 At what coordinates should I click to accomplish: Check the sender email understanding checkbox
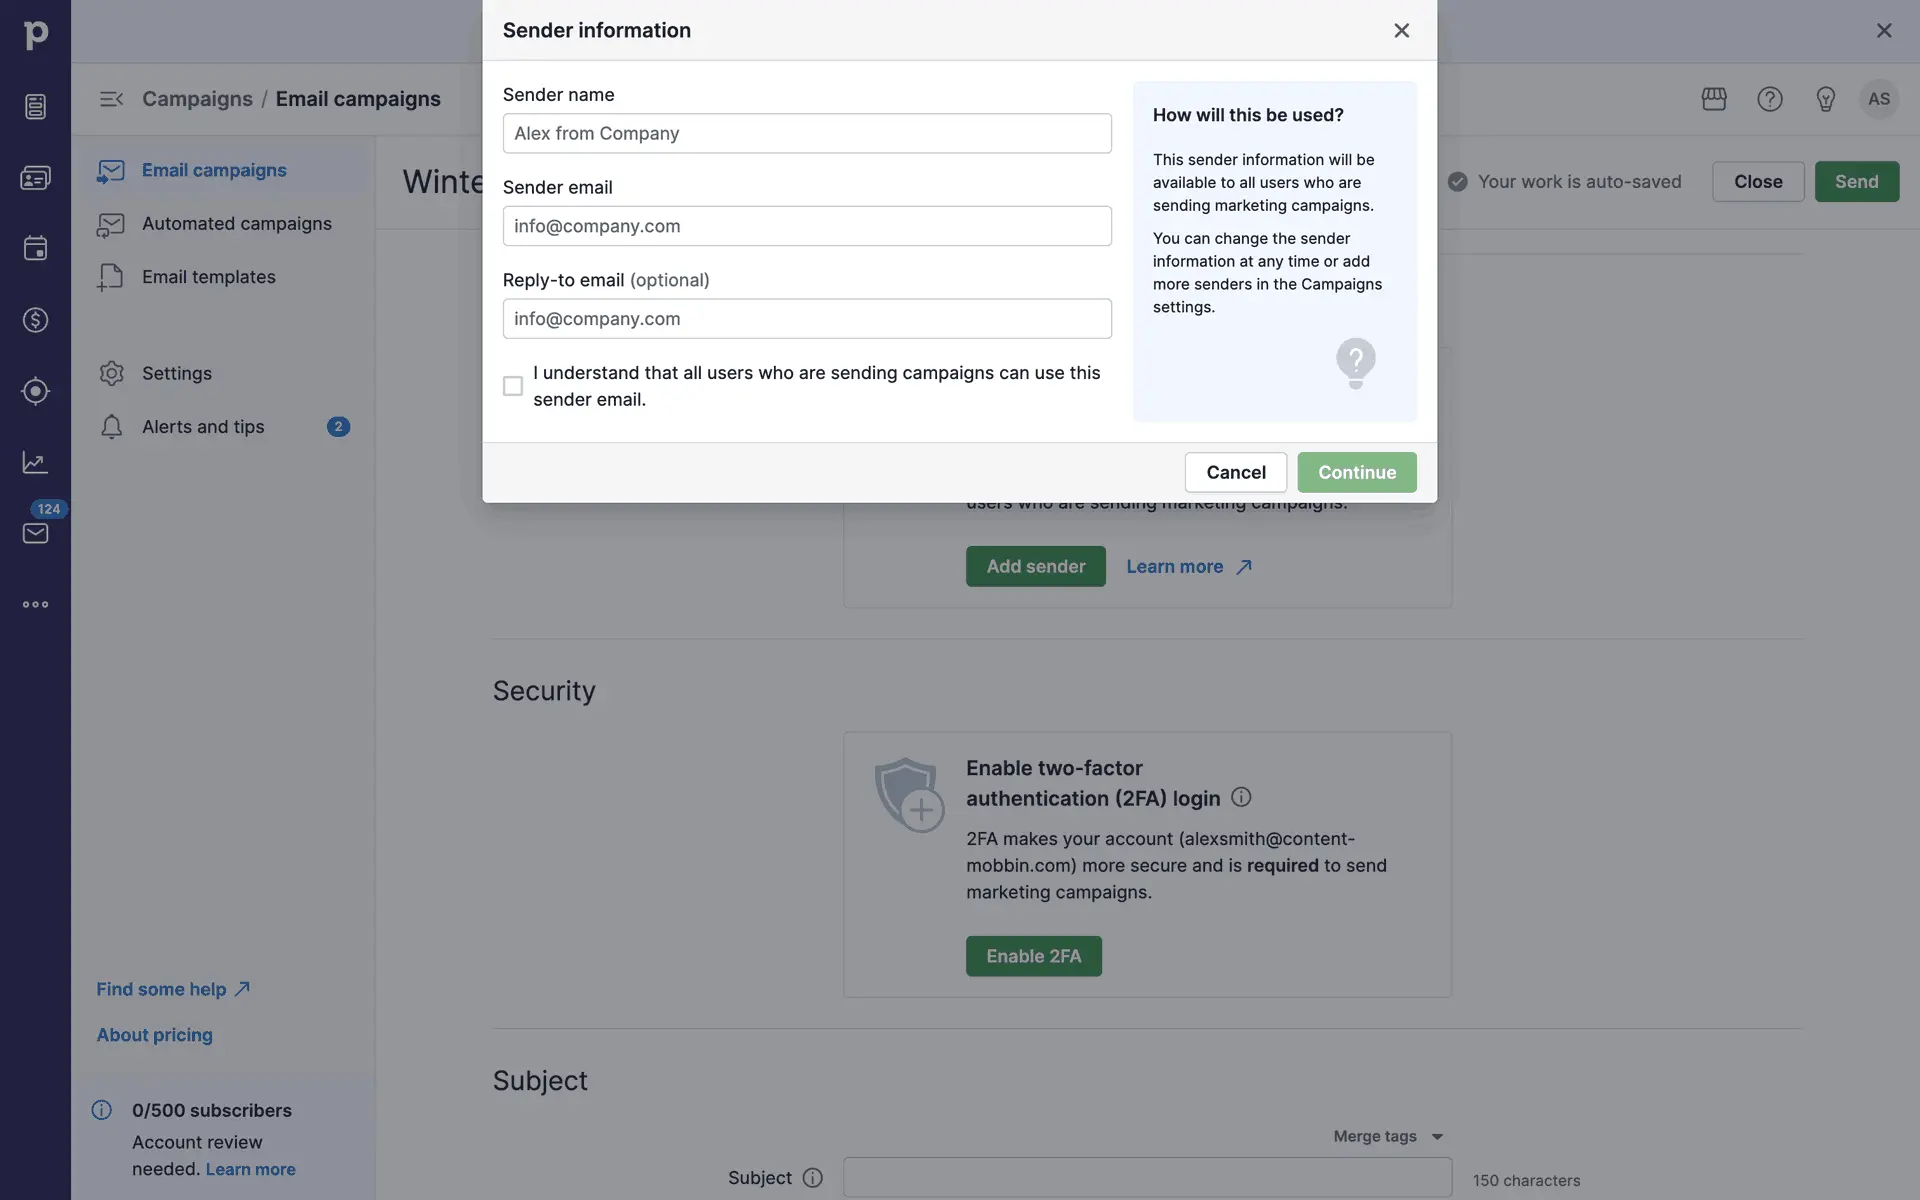[x=513, y=386]
